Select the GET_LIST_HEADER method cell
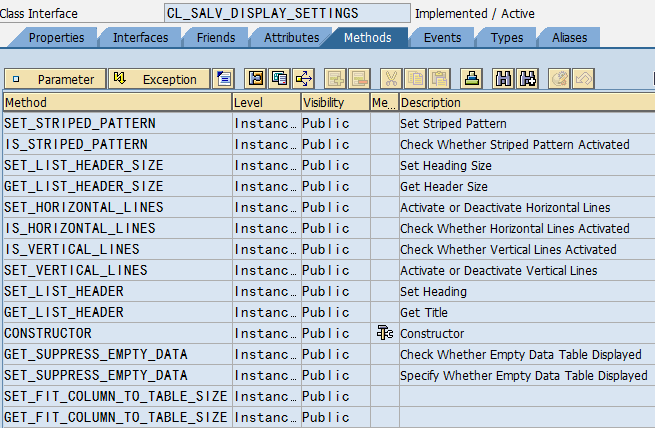The width and height of the screenshot is (655, 429). coord(117,312)
